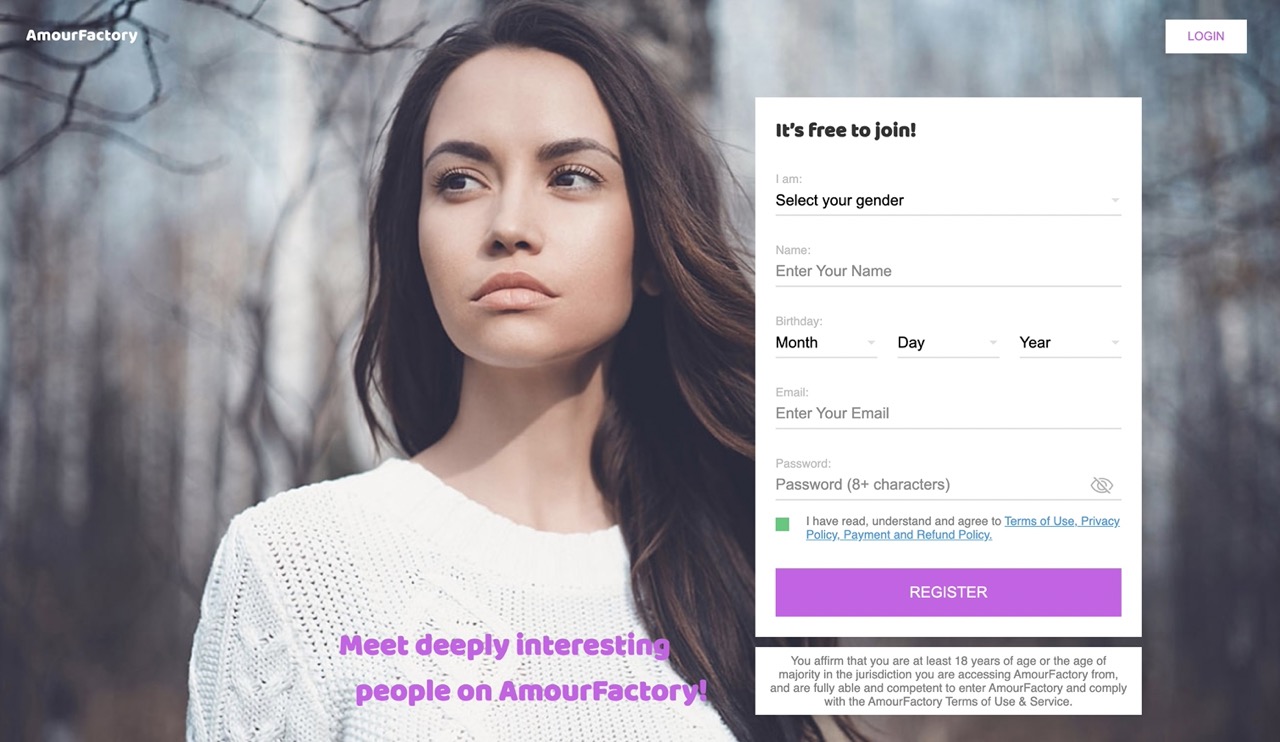Open the Terms of Use link
The width and height of the screenshot is (1280, 742).
coord(1039,521)
